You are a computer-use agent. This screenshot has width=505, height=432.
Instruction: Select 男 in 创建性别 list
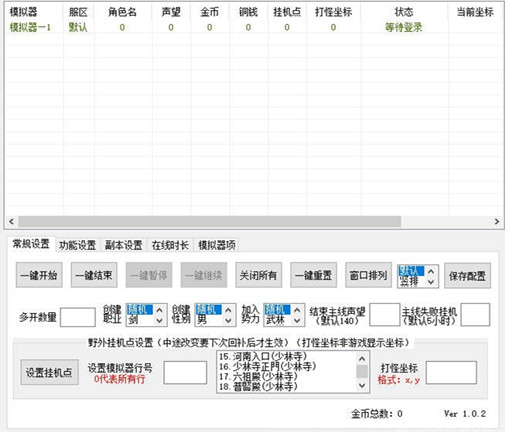[209, 320]
